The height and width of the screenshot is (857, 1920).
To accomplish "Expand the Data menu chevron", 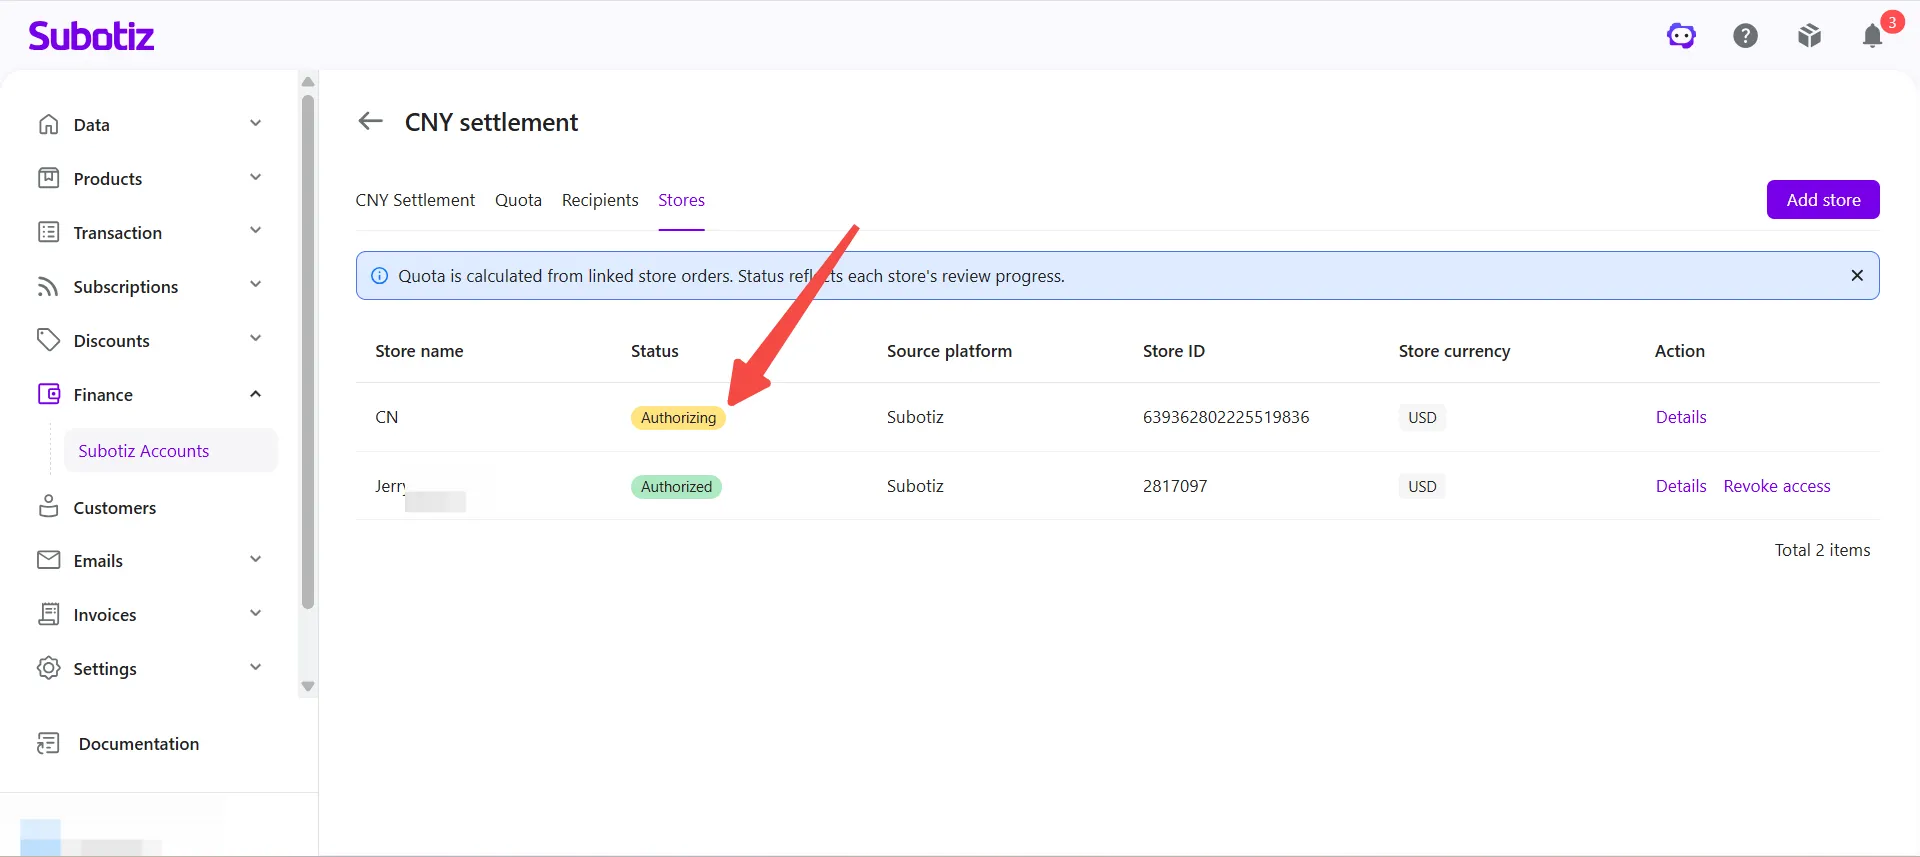I will pyautogui.click(x=255, y=124).
